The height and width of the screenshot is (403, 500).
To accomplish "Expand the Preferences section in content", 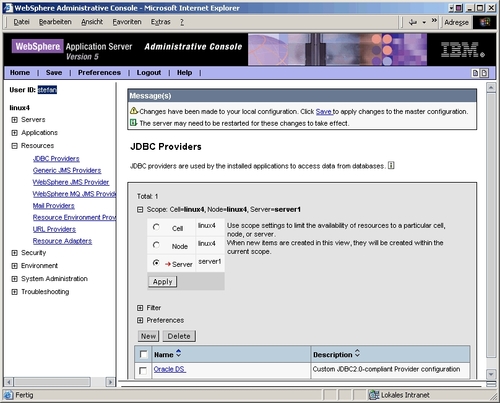I will (140, 320).
